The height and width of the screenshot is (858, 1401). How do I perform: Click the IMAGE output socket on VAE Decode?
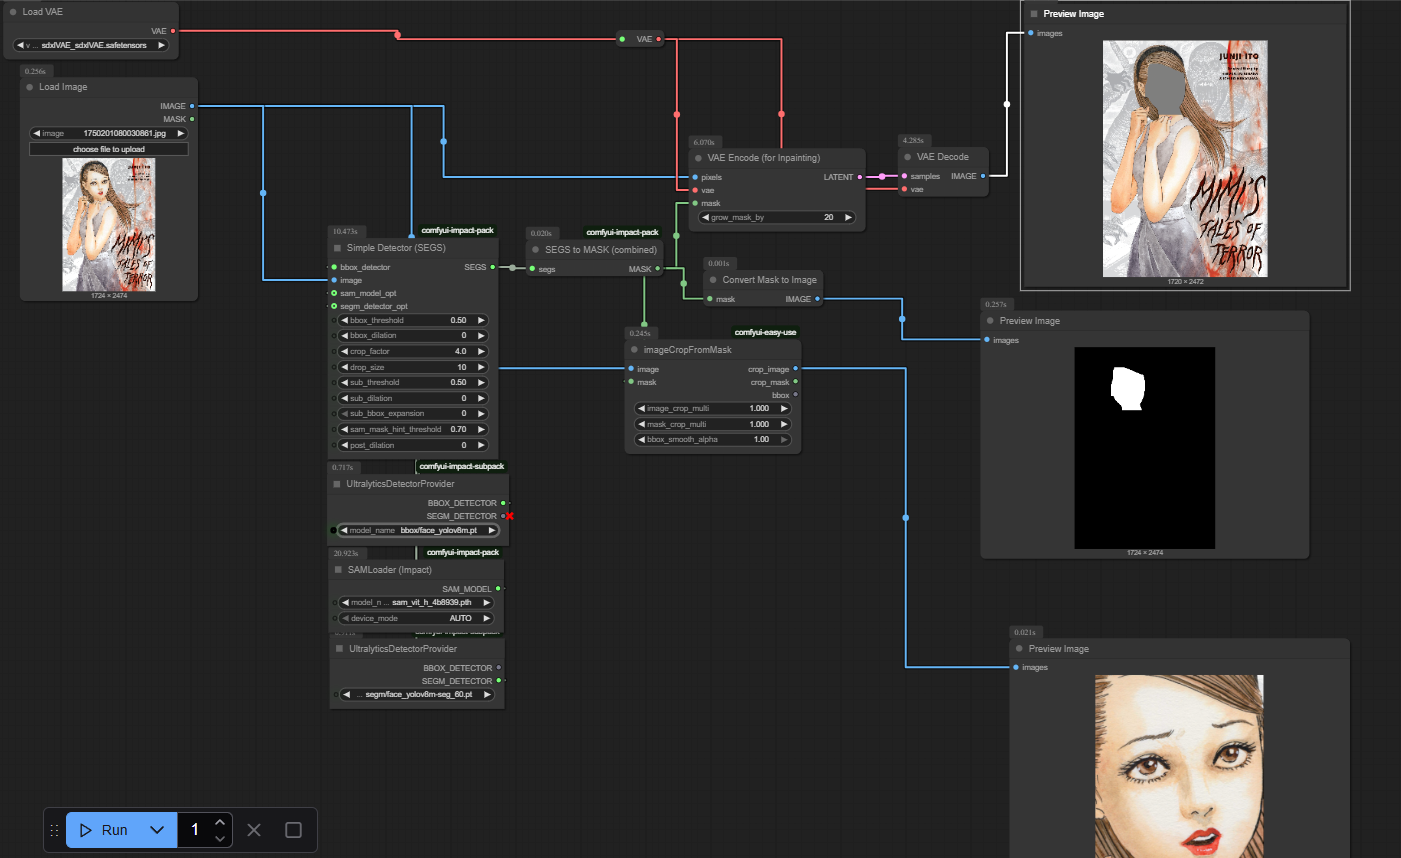[983, 176]
